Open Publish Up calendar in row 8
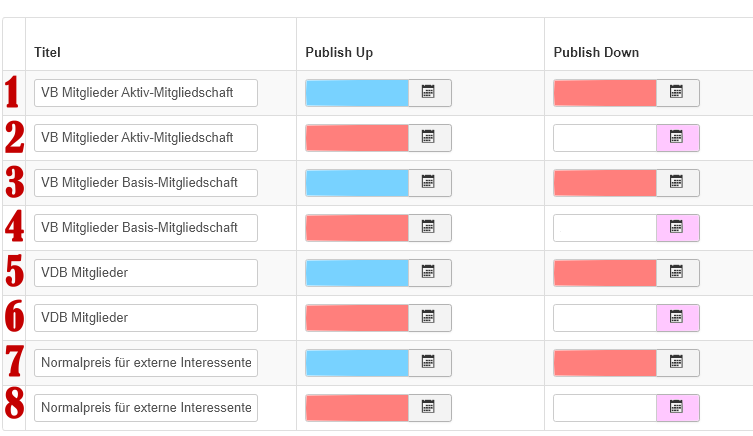The width and height of the screenshot is (753, 436). pos(429,408)
